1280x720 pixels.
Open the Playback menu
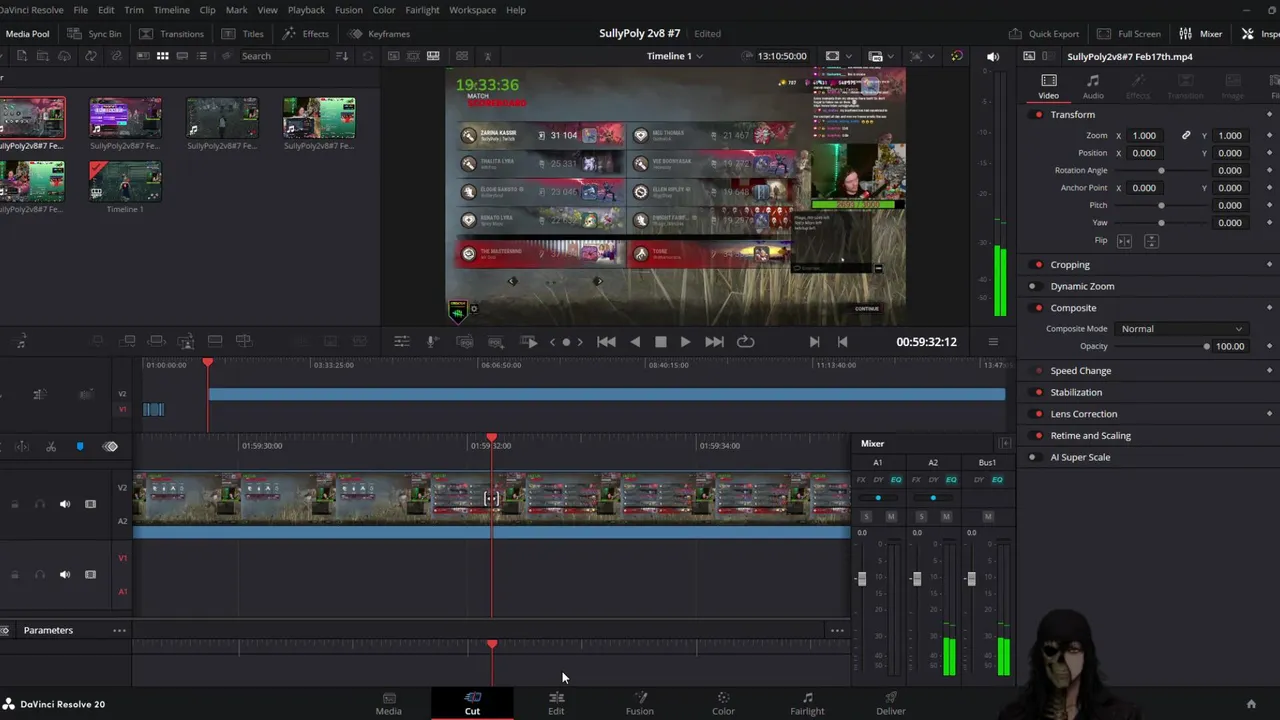(306, 10)
